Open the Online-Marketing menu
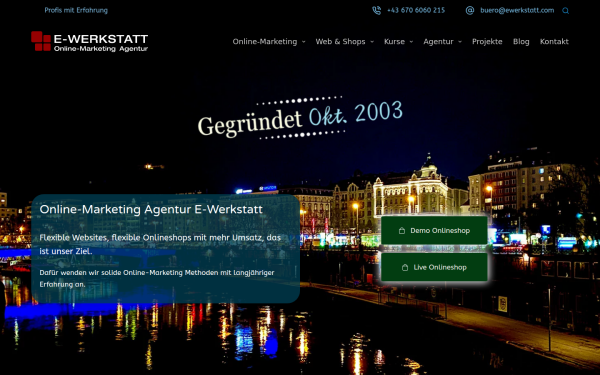This screenshot has width=600, height=375. 265,41
